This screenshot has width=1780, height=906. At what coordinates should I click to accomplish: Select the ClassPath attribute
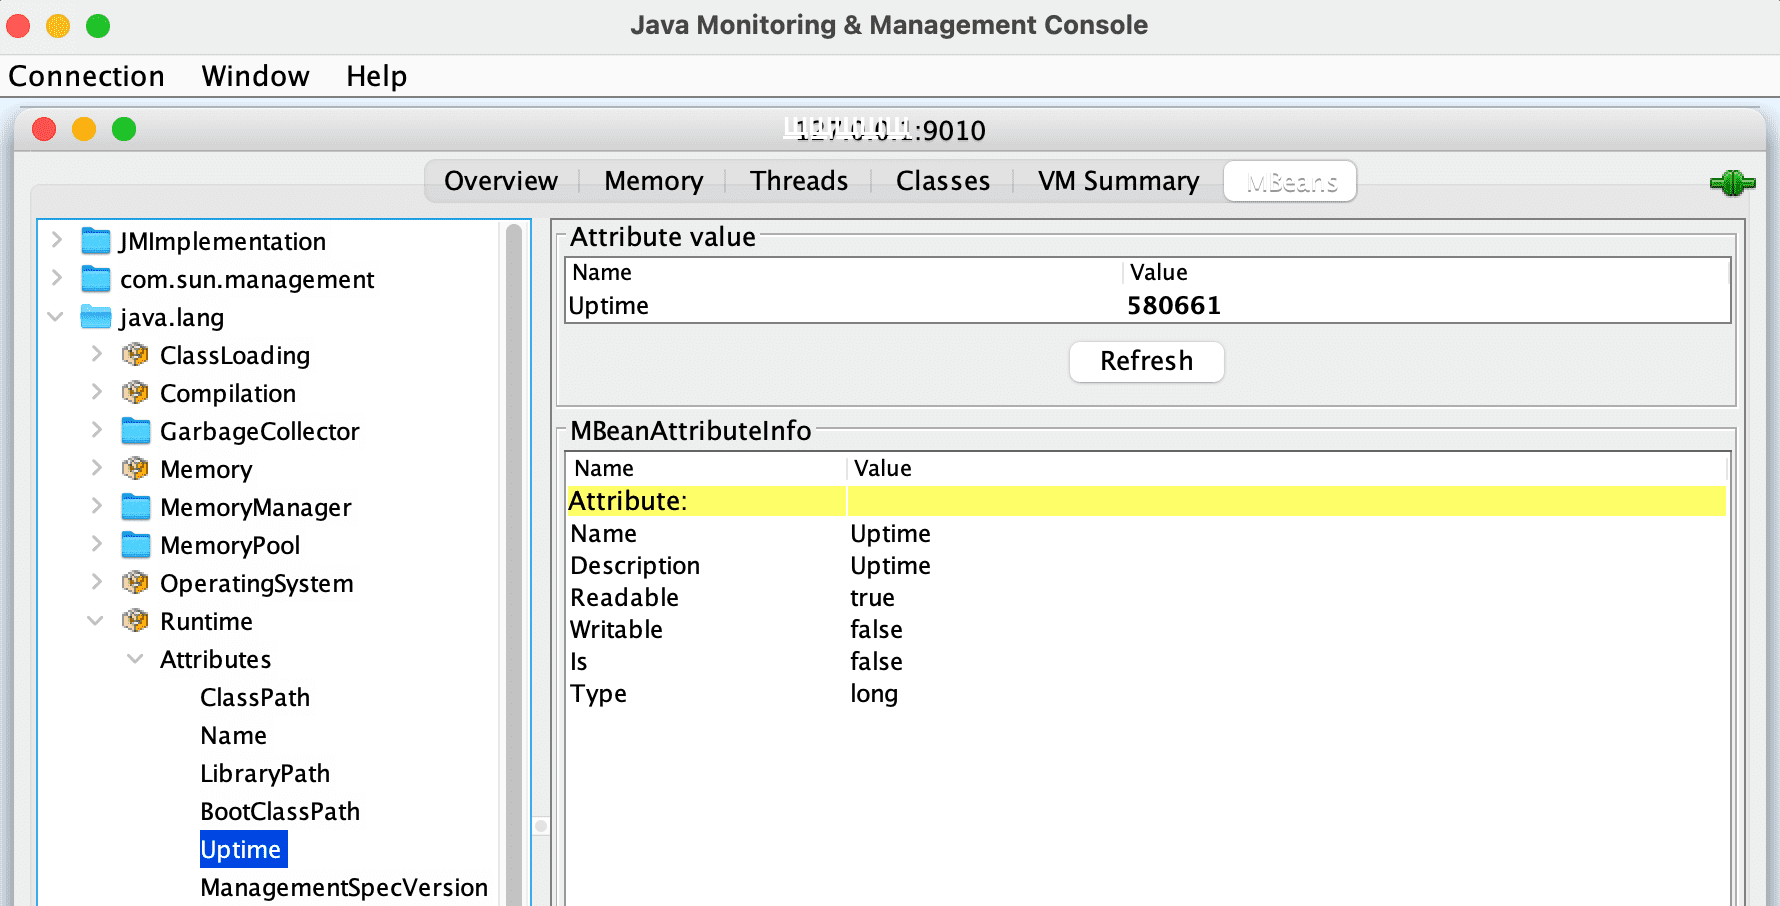point(255,697)
